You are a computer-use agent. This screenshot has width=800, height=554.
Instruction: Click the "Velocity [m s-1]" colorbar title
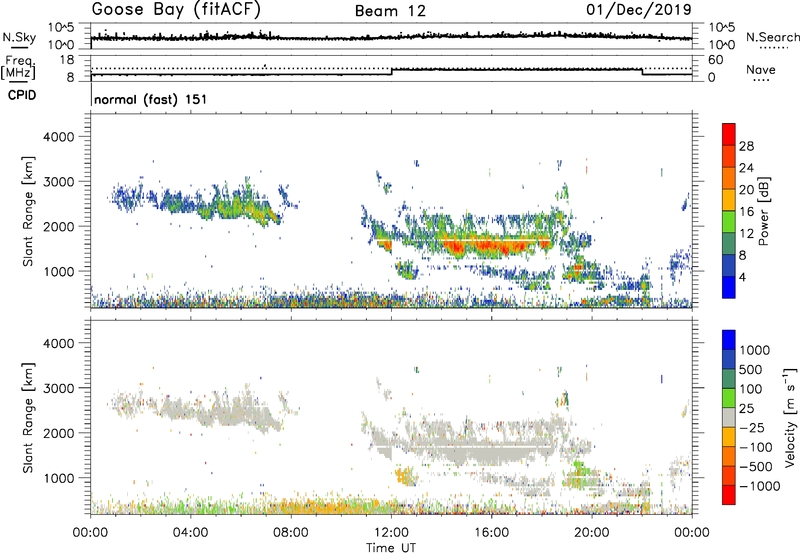[x=790, y=417]
